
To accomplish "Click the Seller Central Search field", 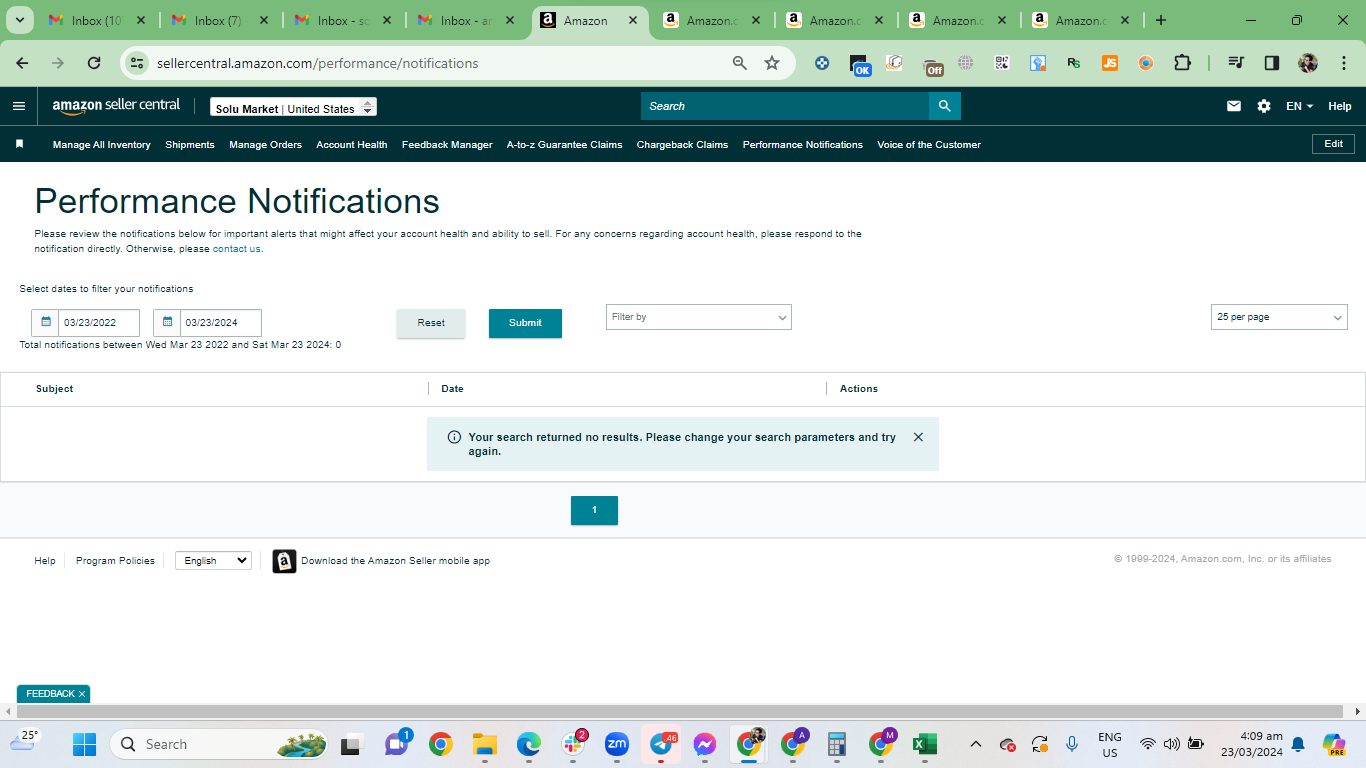I will coord(785,106).
